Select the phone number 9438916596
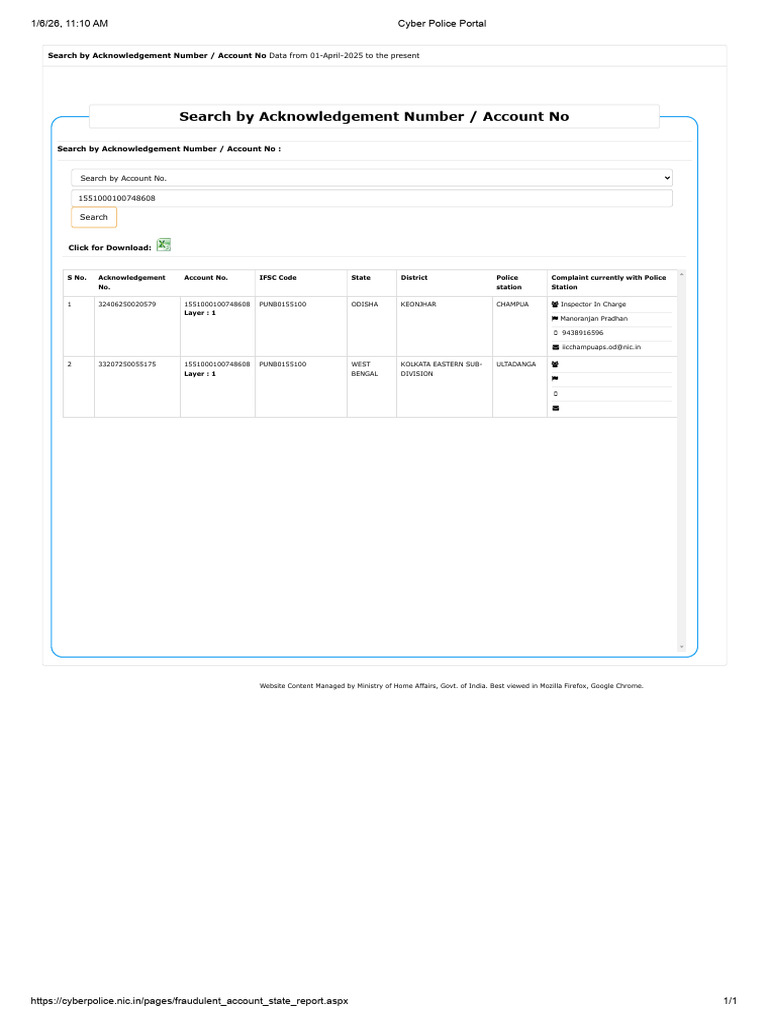The image size is (768, 1024). 583,333
